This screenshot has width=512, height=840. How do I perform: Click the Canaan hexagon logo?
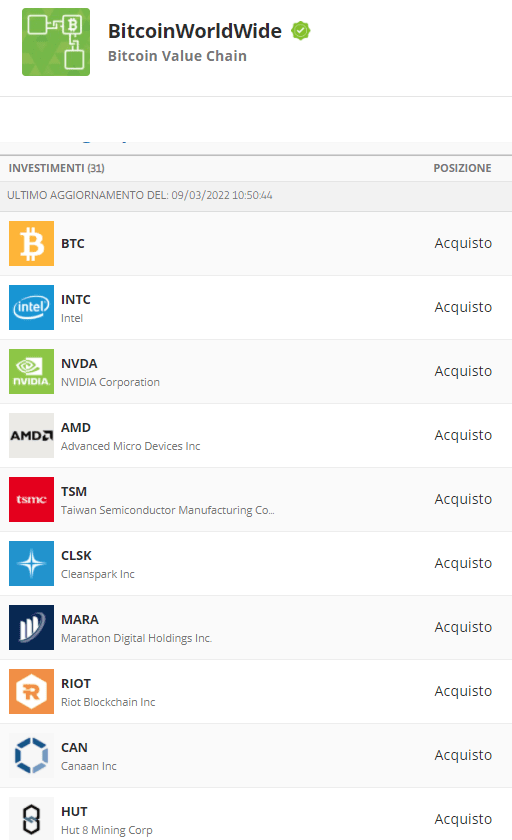[32, 755]
